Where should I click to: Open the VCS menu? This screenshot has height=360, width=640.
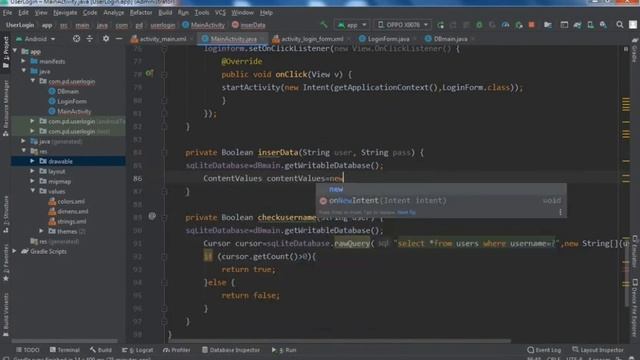[x=220, y=13]
